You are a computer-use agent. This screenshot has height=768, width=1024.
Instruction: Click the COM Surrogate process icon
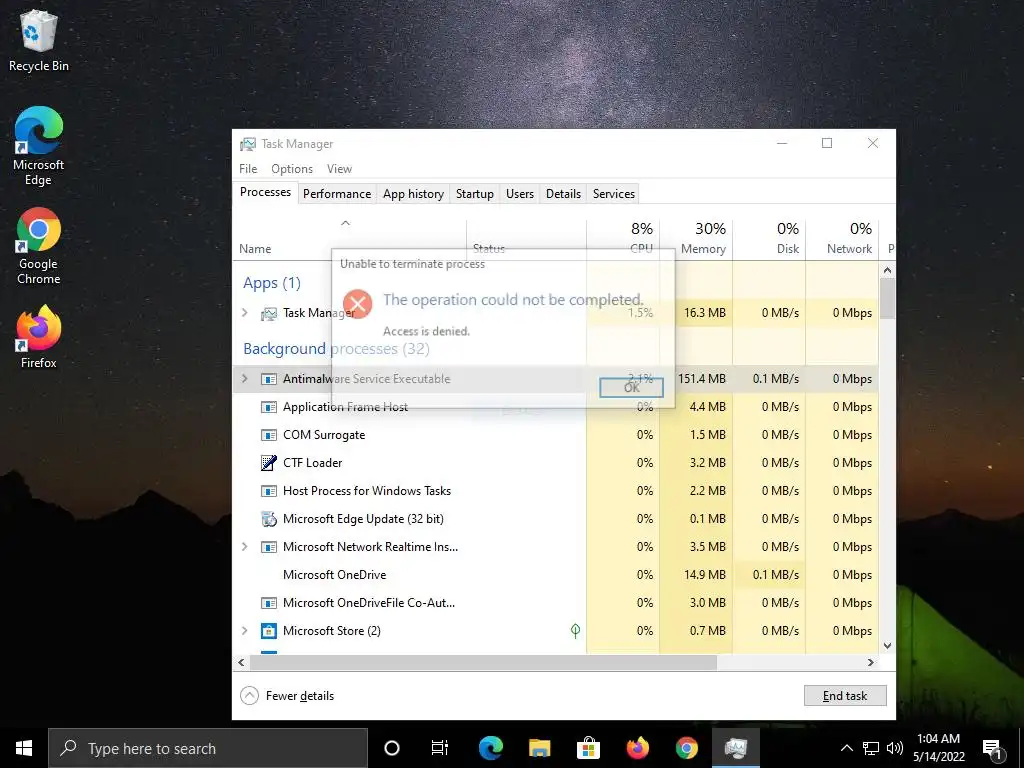(268, 435)
